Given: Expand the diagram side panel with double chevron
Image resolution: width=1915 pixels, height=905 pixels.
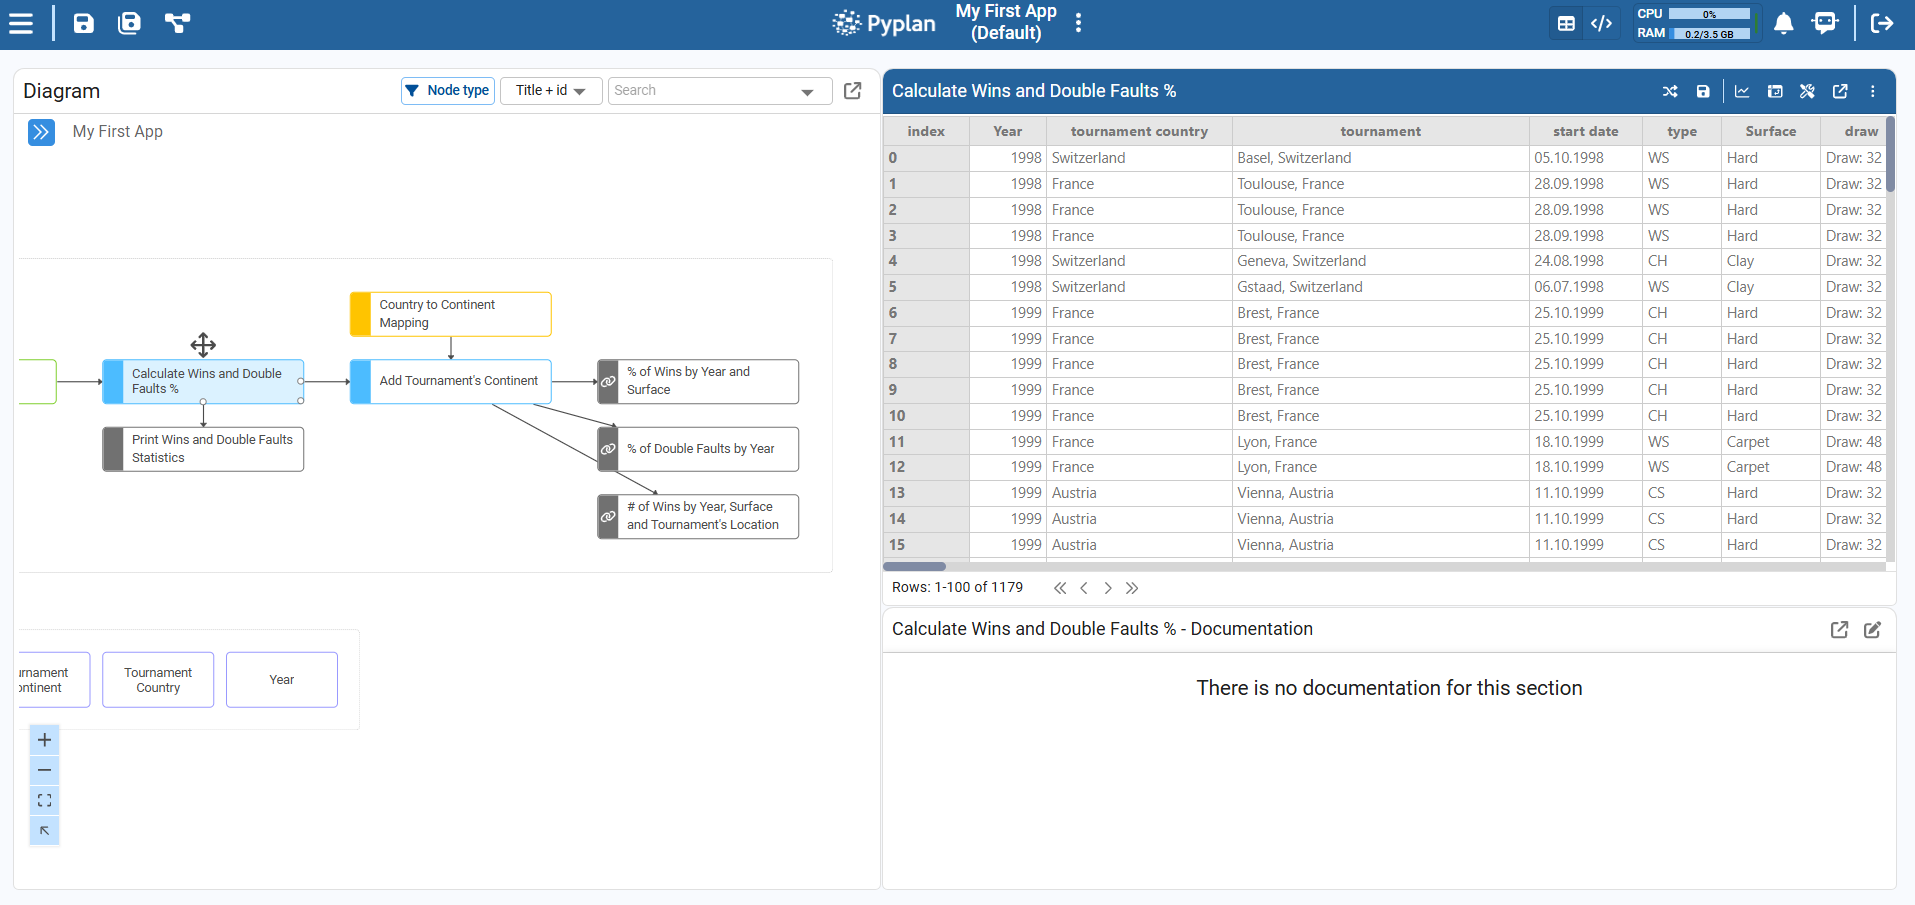Looking at the screenshot, I should pos(41,132).
